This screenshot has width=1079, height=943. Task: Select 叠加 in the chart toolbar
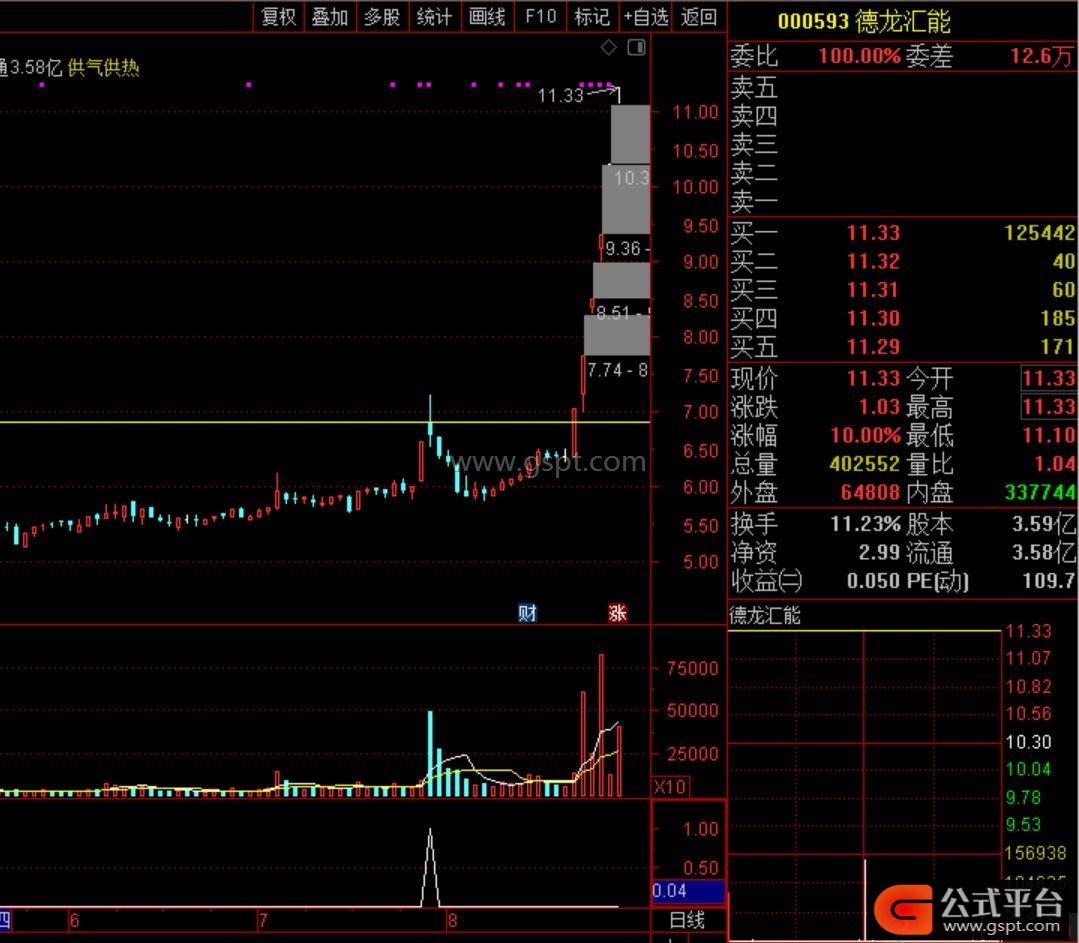330,17
